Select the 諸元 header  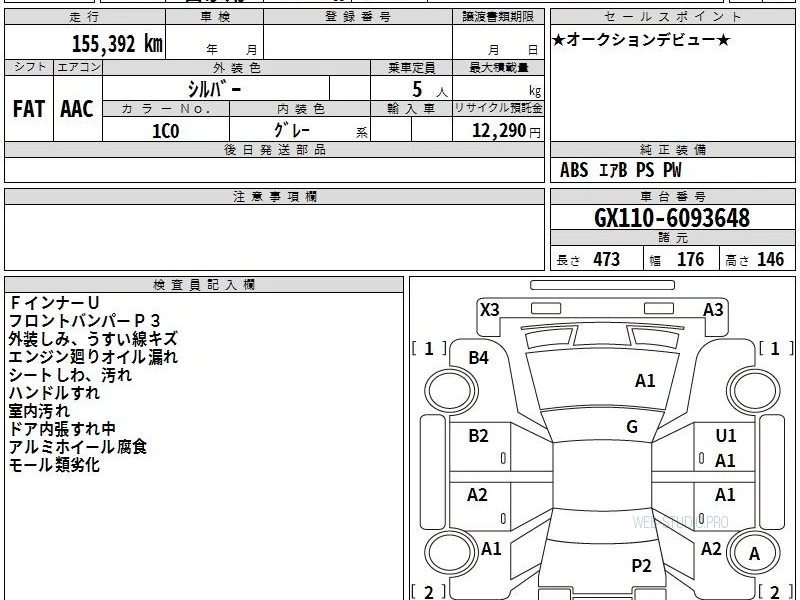pos(672,238)
